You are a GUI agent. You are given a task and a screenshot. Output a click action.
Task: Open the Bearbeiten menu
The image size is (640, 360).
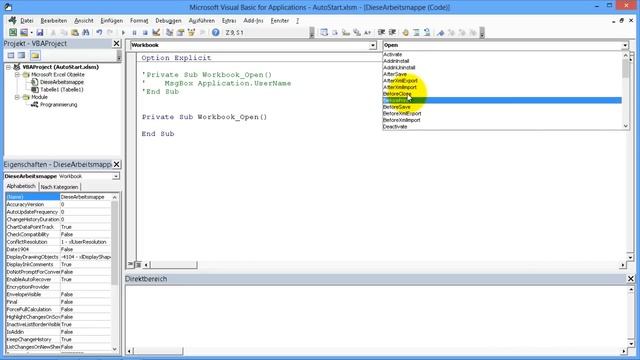pyautogui.click(x=53, y=20)
